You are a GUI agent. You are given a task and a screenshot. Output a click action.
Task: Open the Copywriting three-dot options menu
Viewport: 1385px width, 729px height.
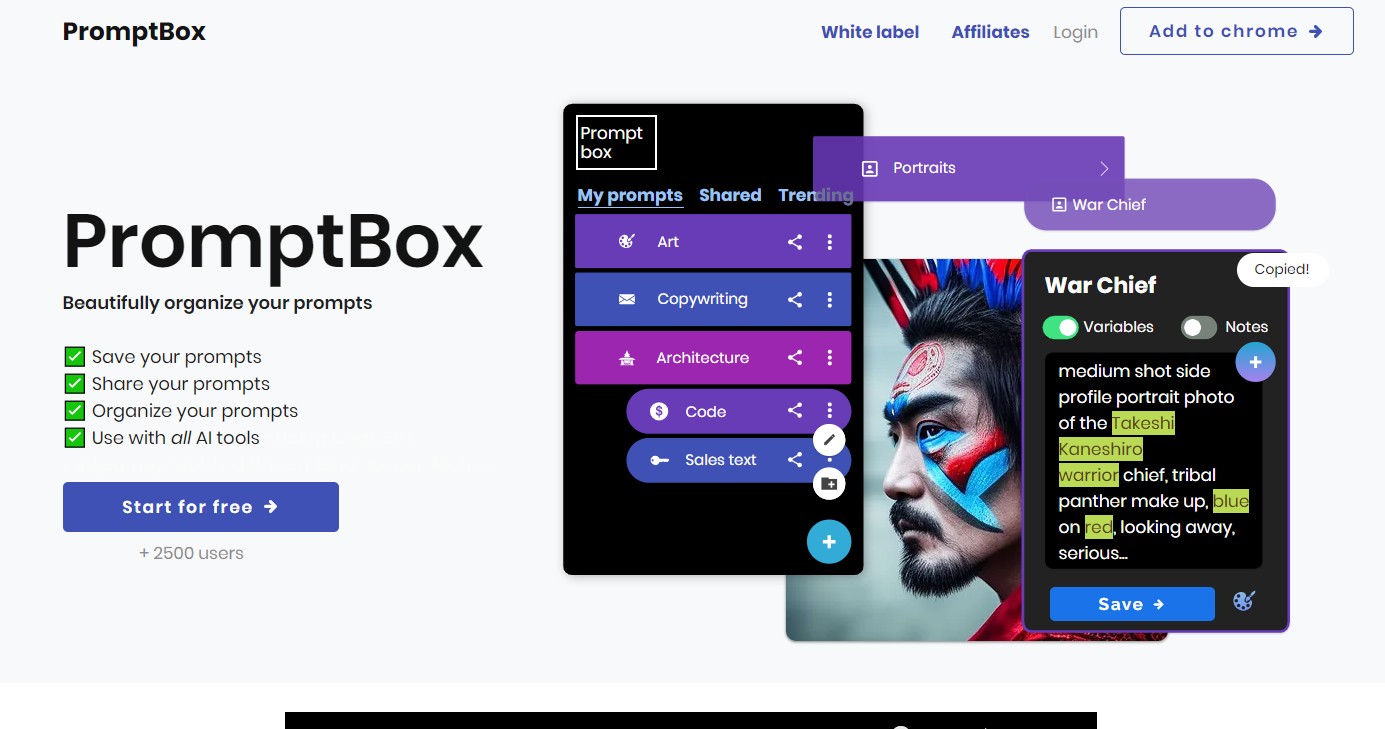829,299
